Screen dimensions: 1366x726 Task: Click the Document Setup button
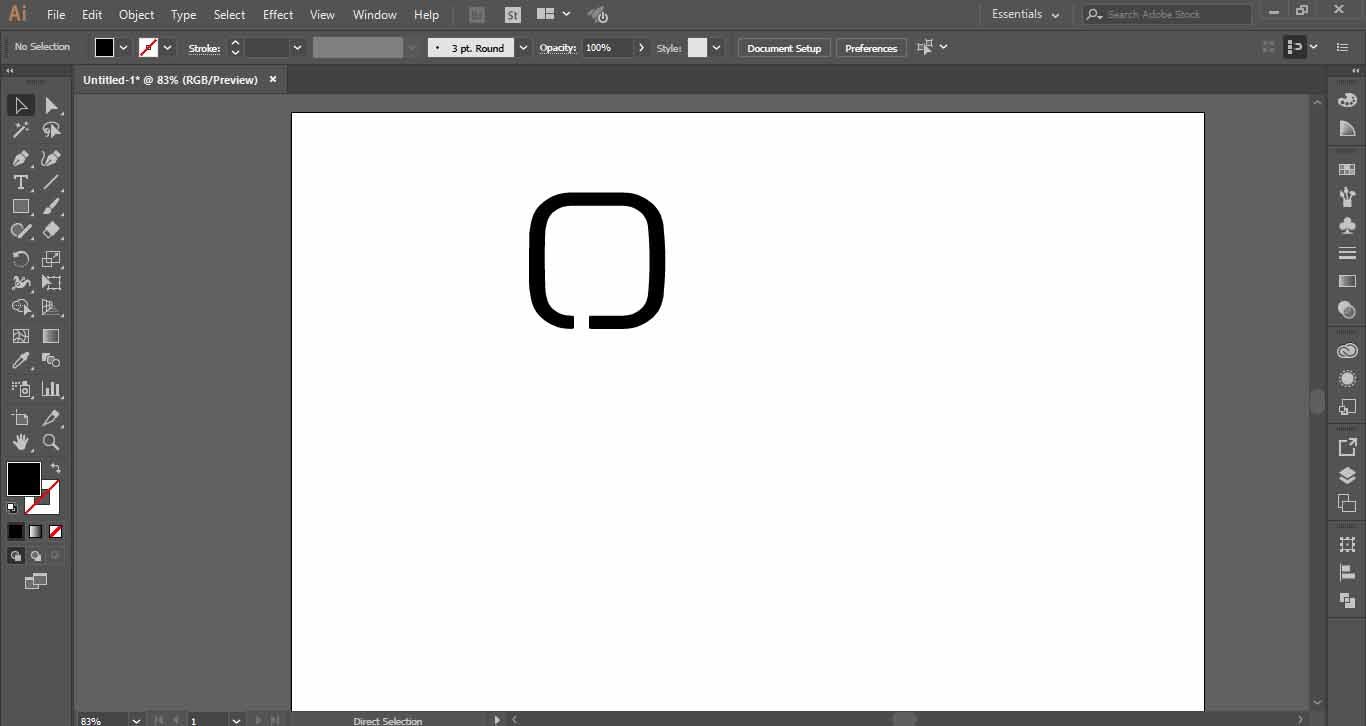(784, 48)
